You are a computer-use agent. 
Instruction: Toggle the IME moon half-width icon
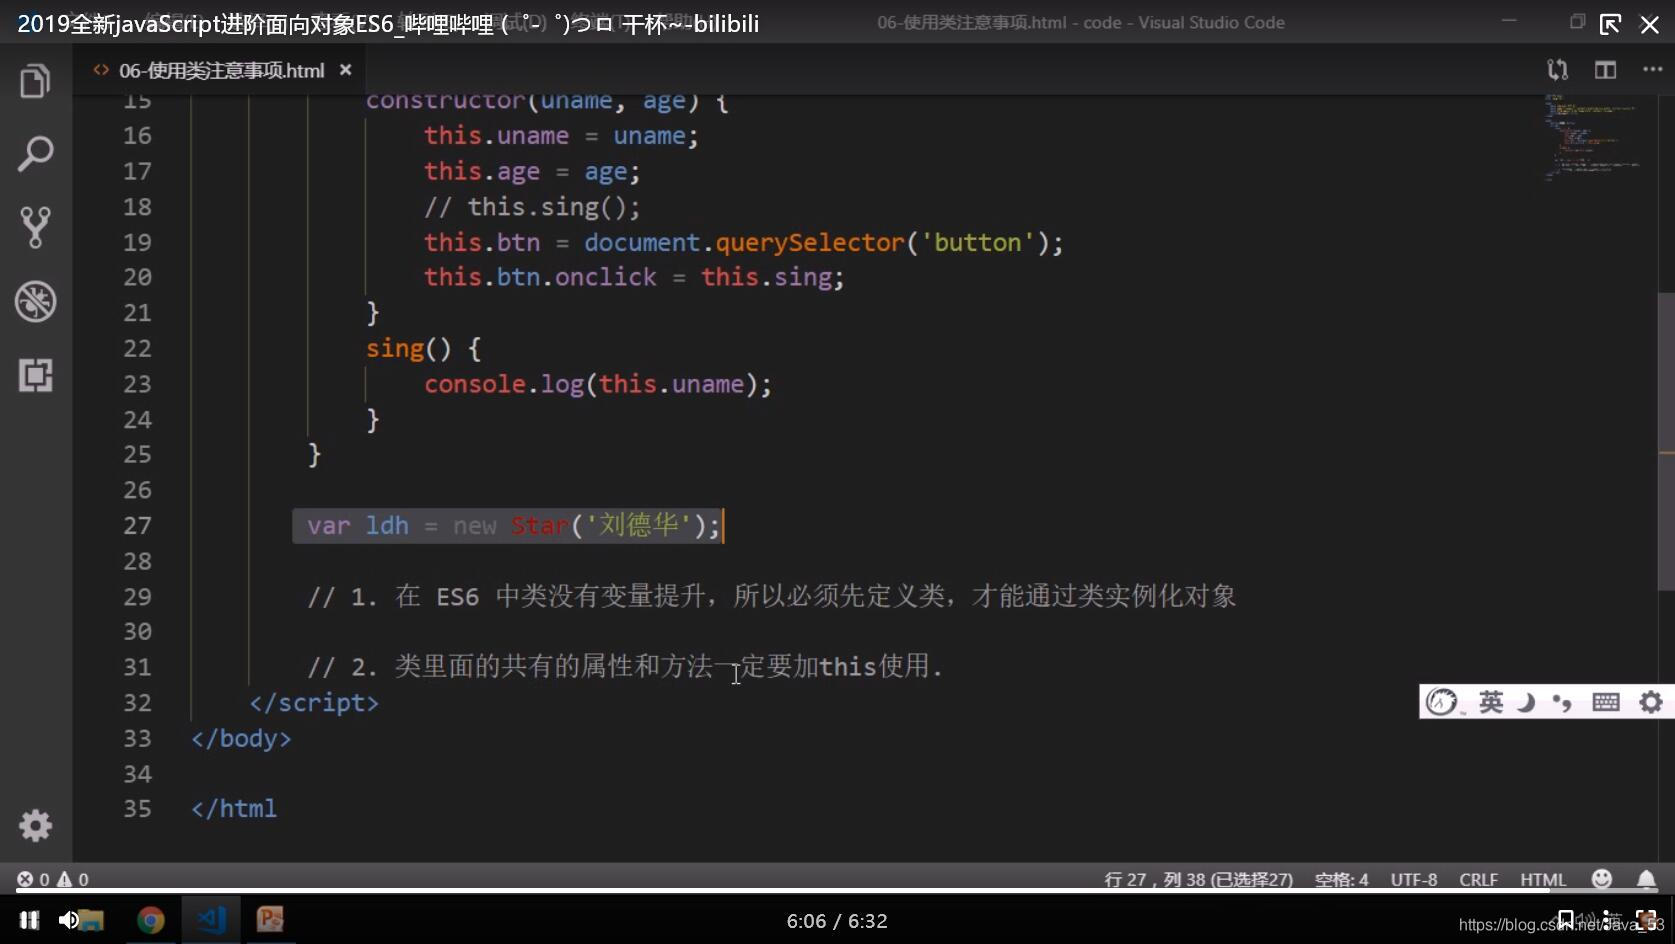click(1526, 702)
